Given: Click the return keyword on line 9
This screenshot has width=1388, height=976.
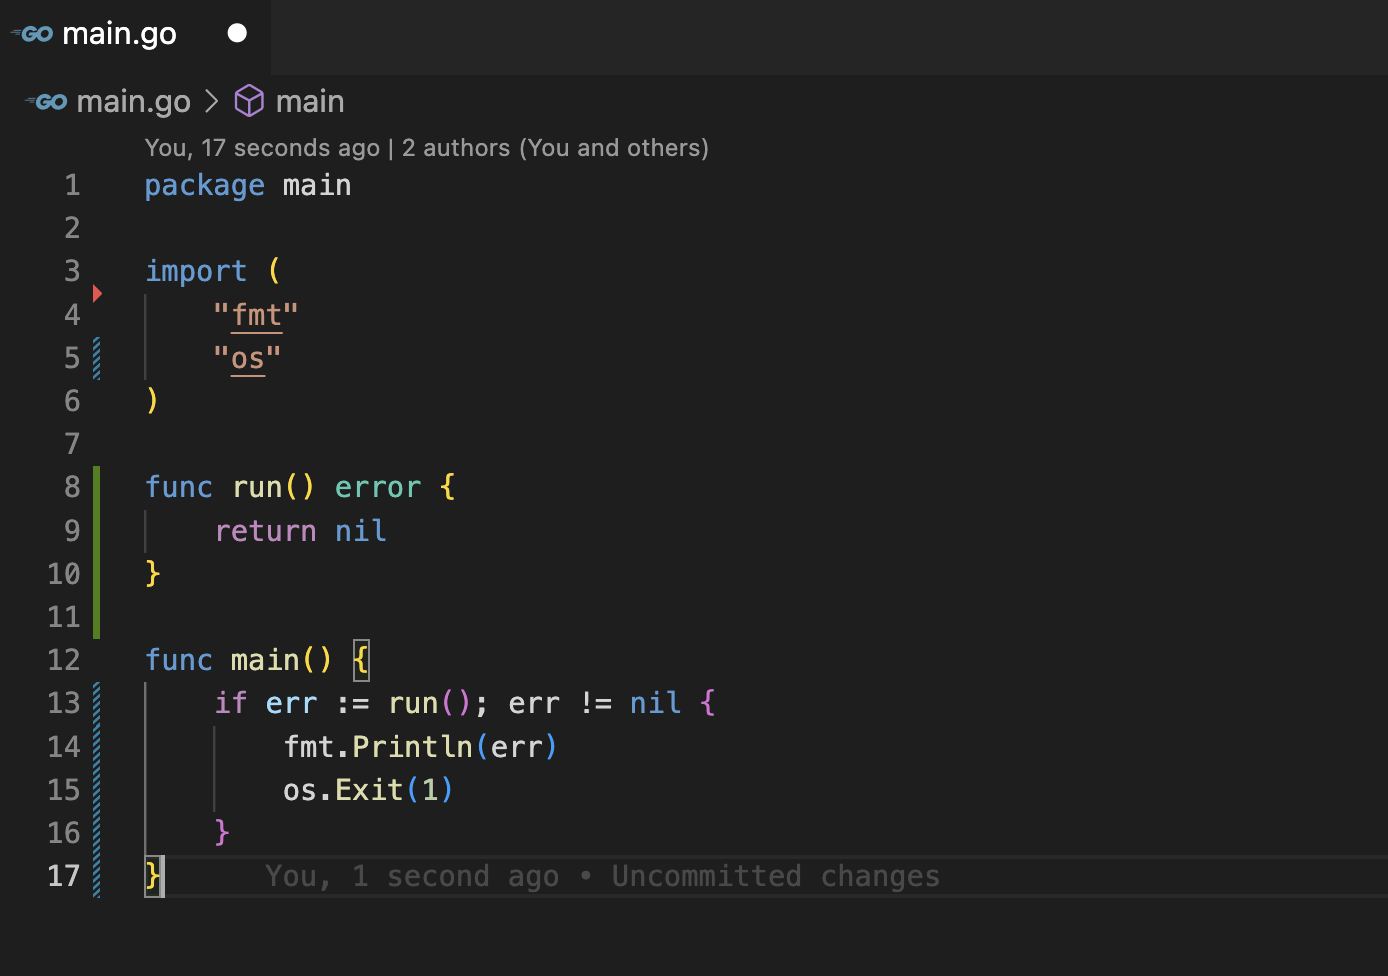Looking at the screenshot, I should coord(265,531).
